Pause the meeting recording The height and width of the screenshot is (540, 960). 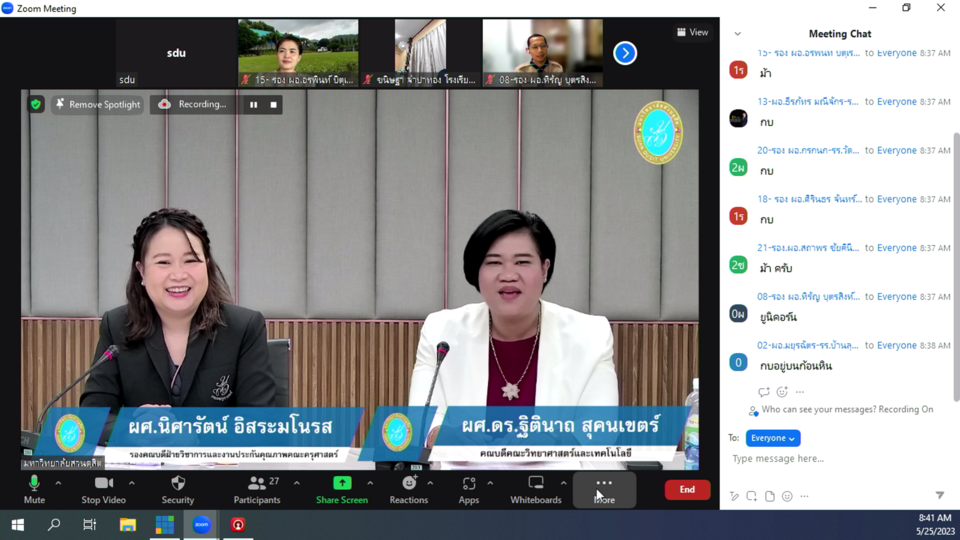(254, 104)
